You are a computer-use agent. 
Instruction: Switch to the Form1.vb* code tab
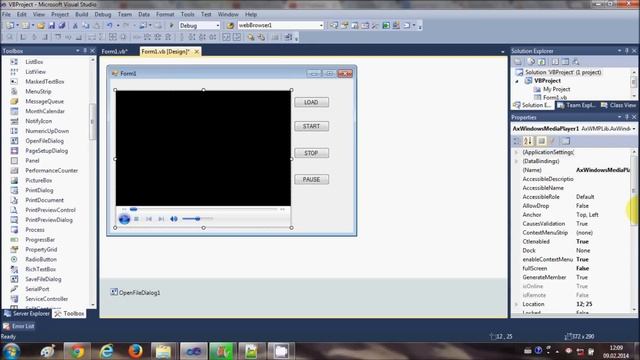[x=115, y=51]
